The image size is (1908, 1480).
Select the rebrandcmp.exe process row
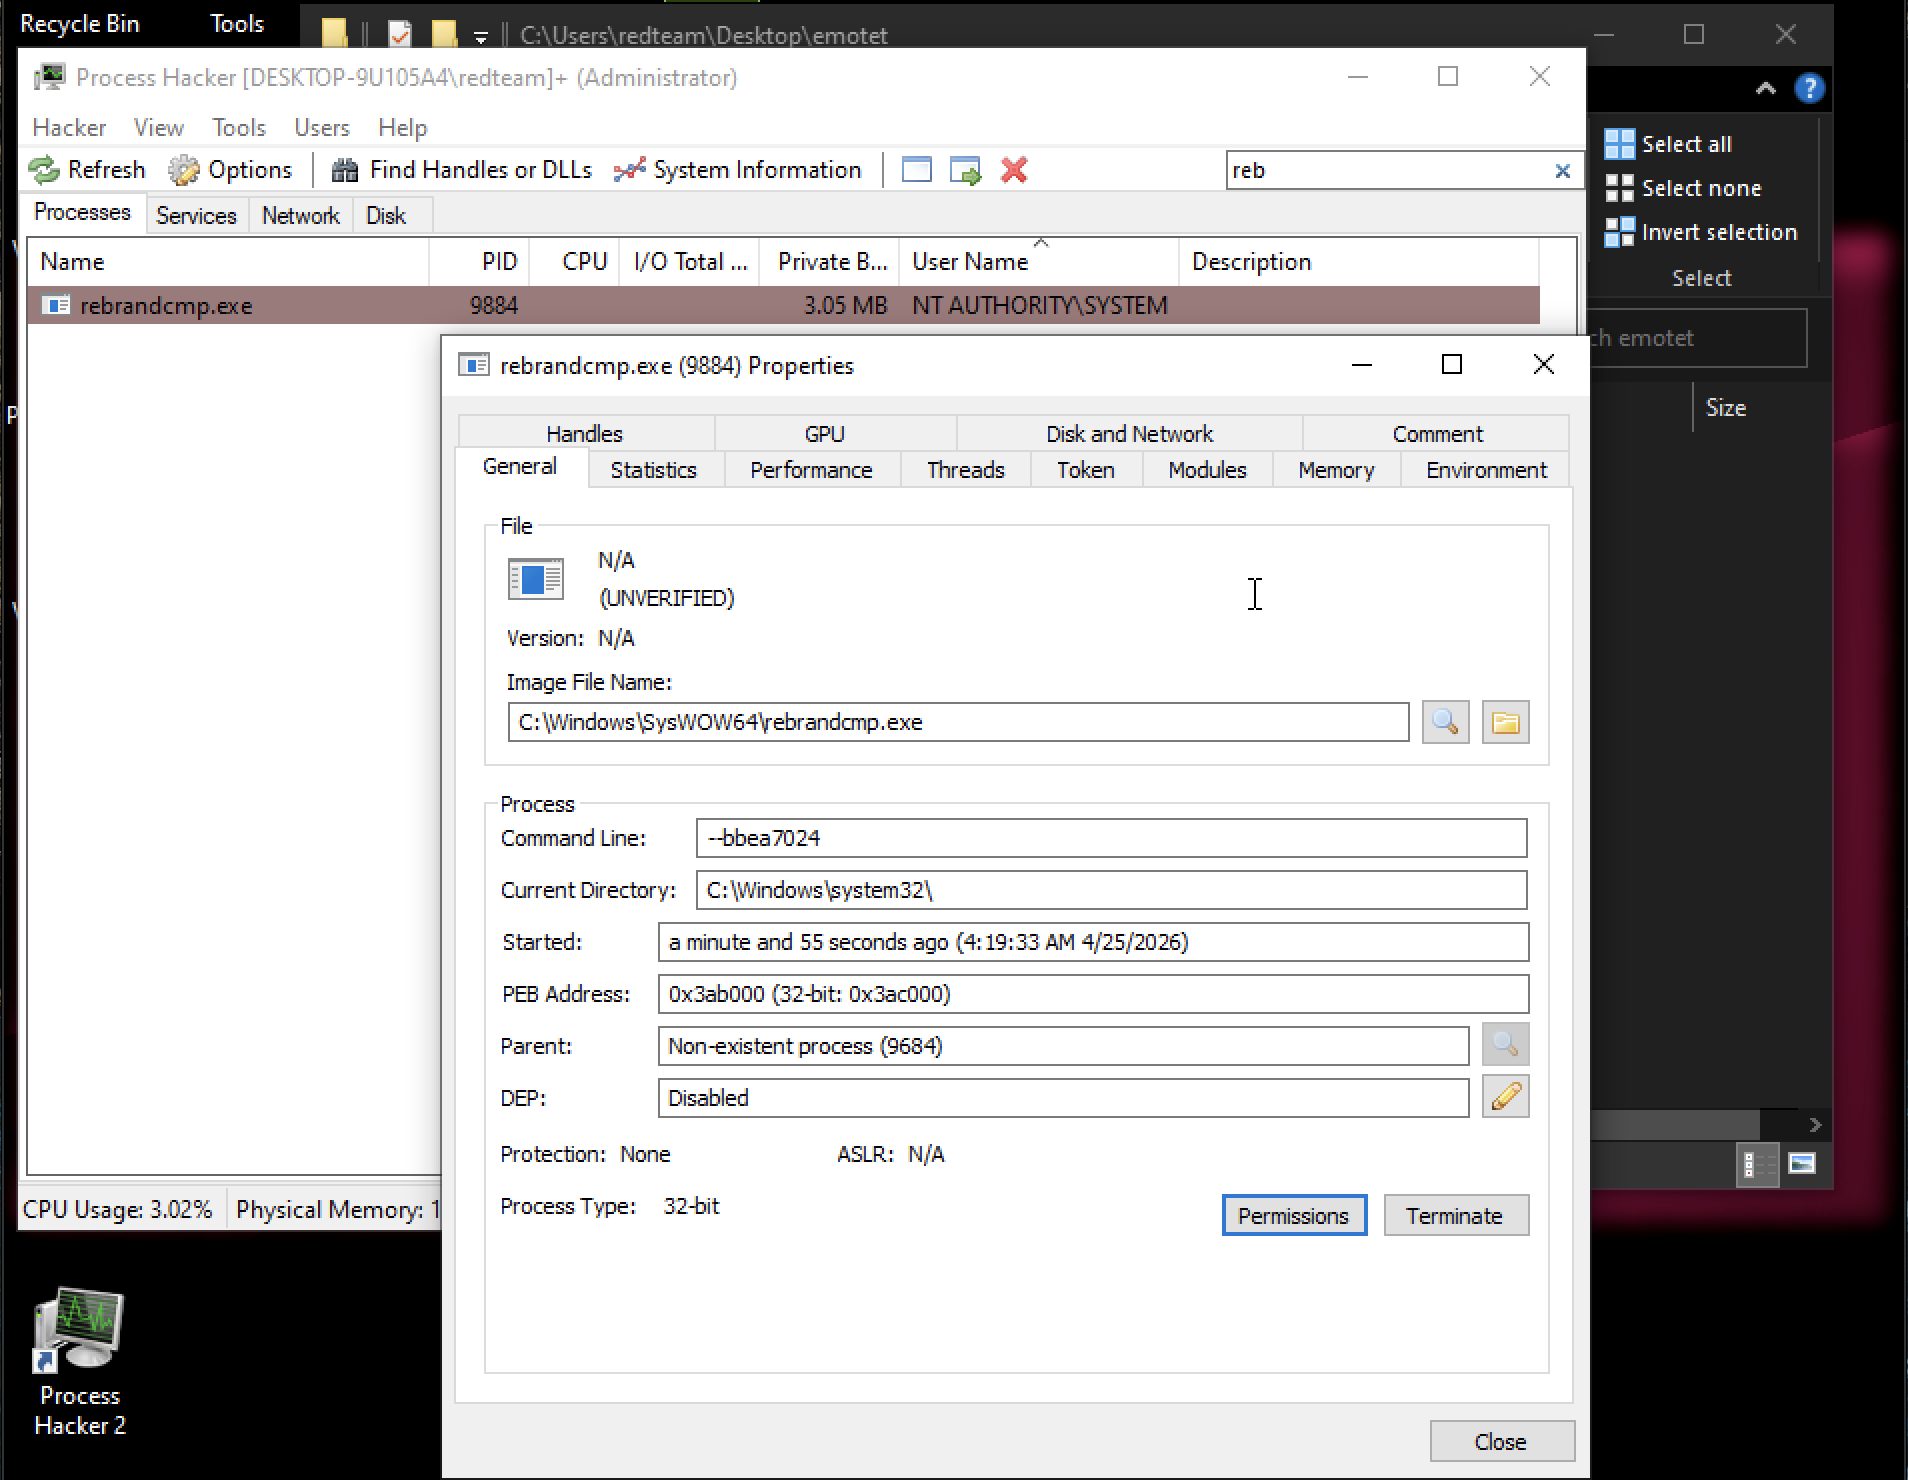point(784,305)
